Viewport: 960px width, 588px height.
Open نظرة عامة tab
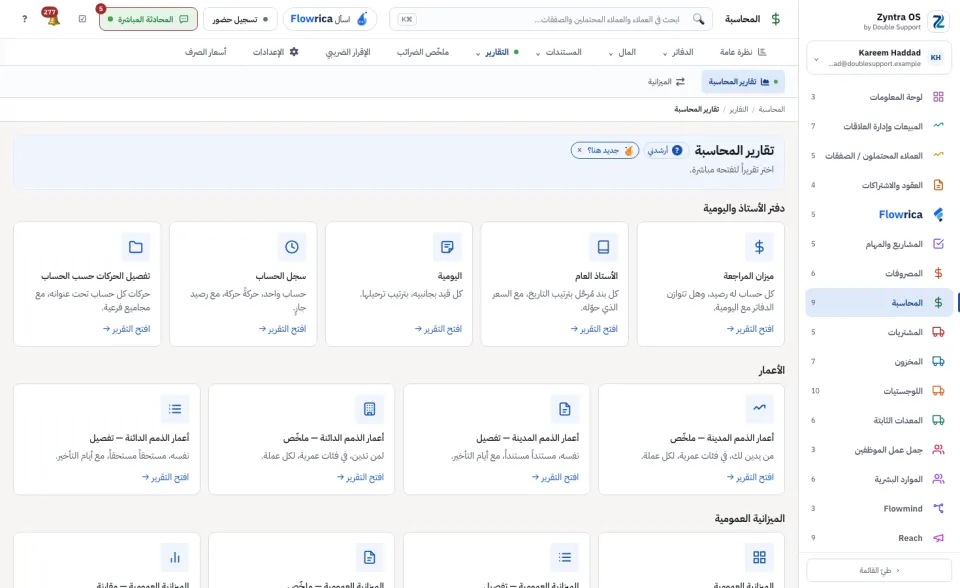point(743,52)
